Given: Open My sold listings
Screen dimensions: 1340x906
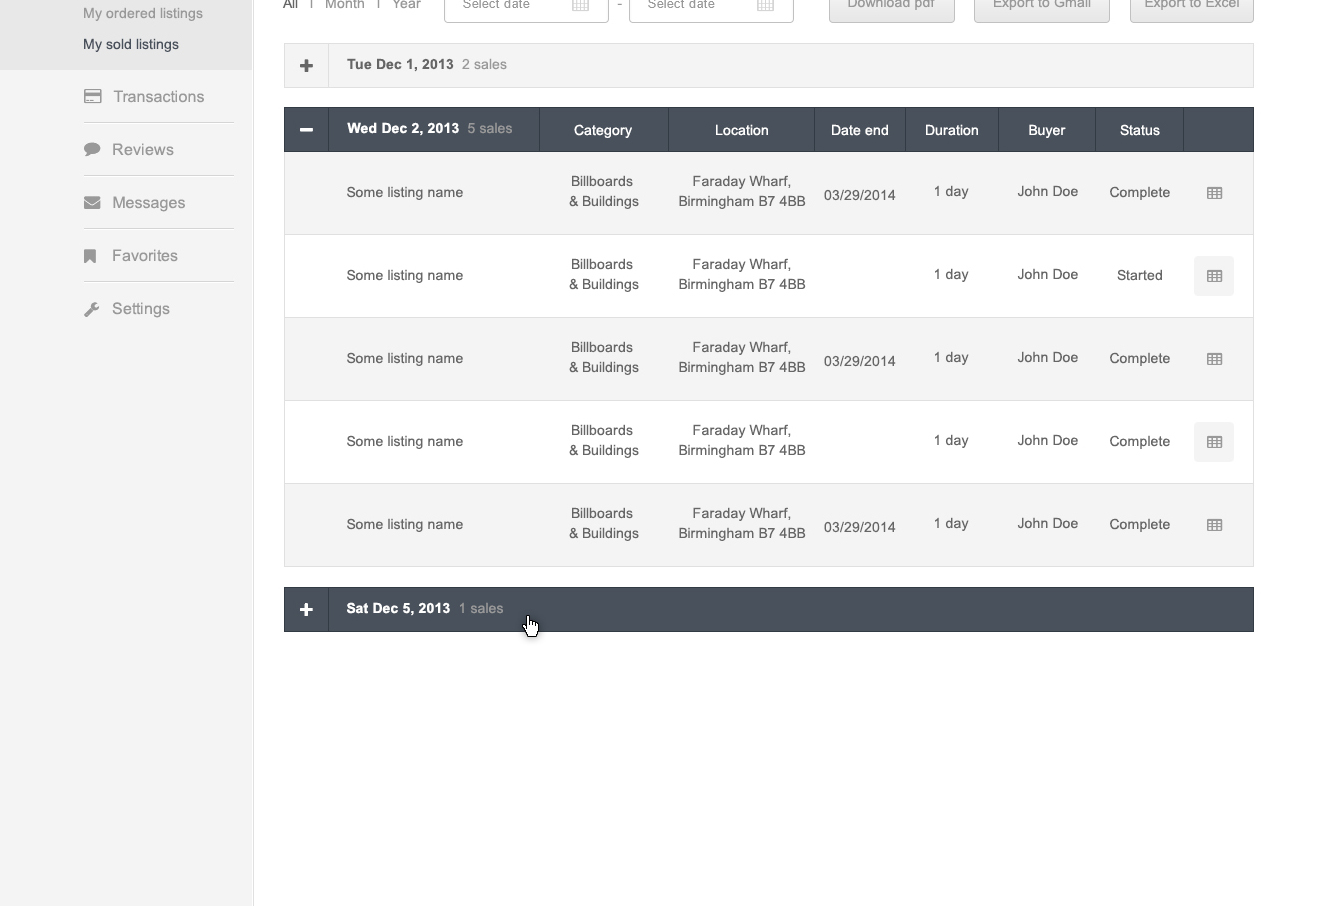Looking at the screenshot, I should [x=131, y=44].
